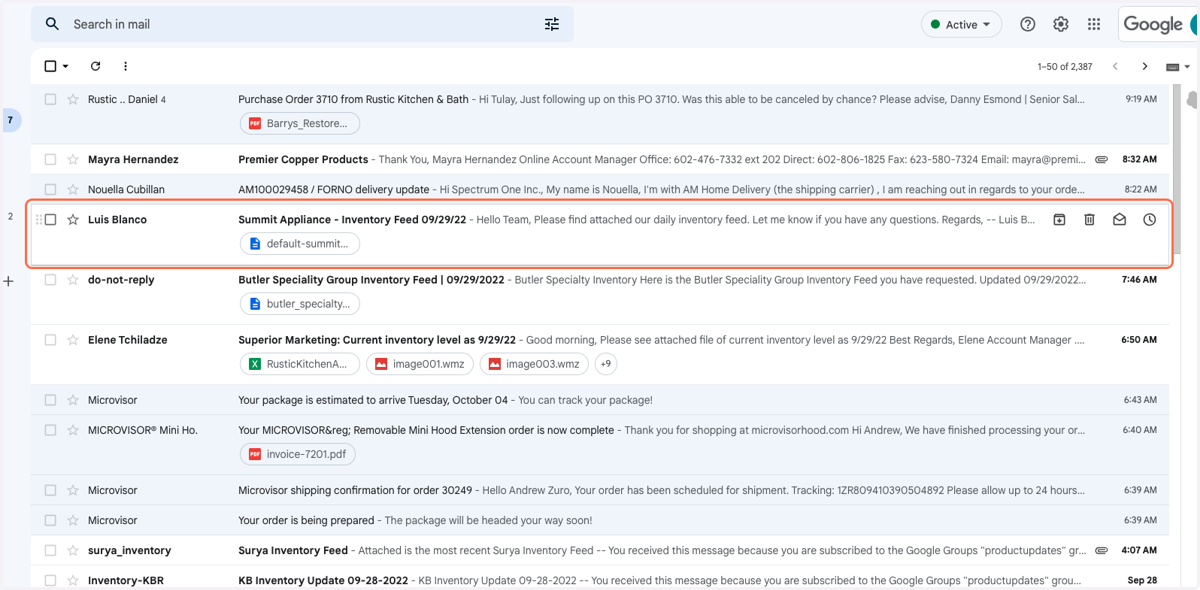Open the Help question mark icon
Viewport: 1200px width, 590px height.
(1028, 24)
